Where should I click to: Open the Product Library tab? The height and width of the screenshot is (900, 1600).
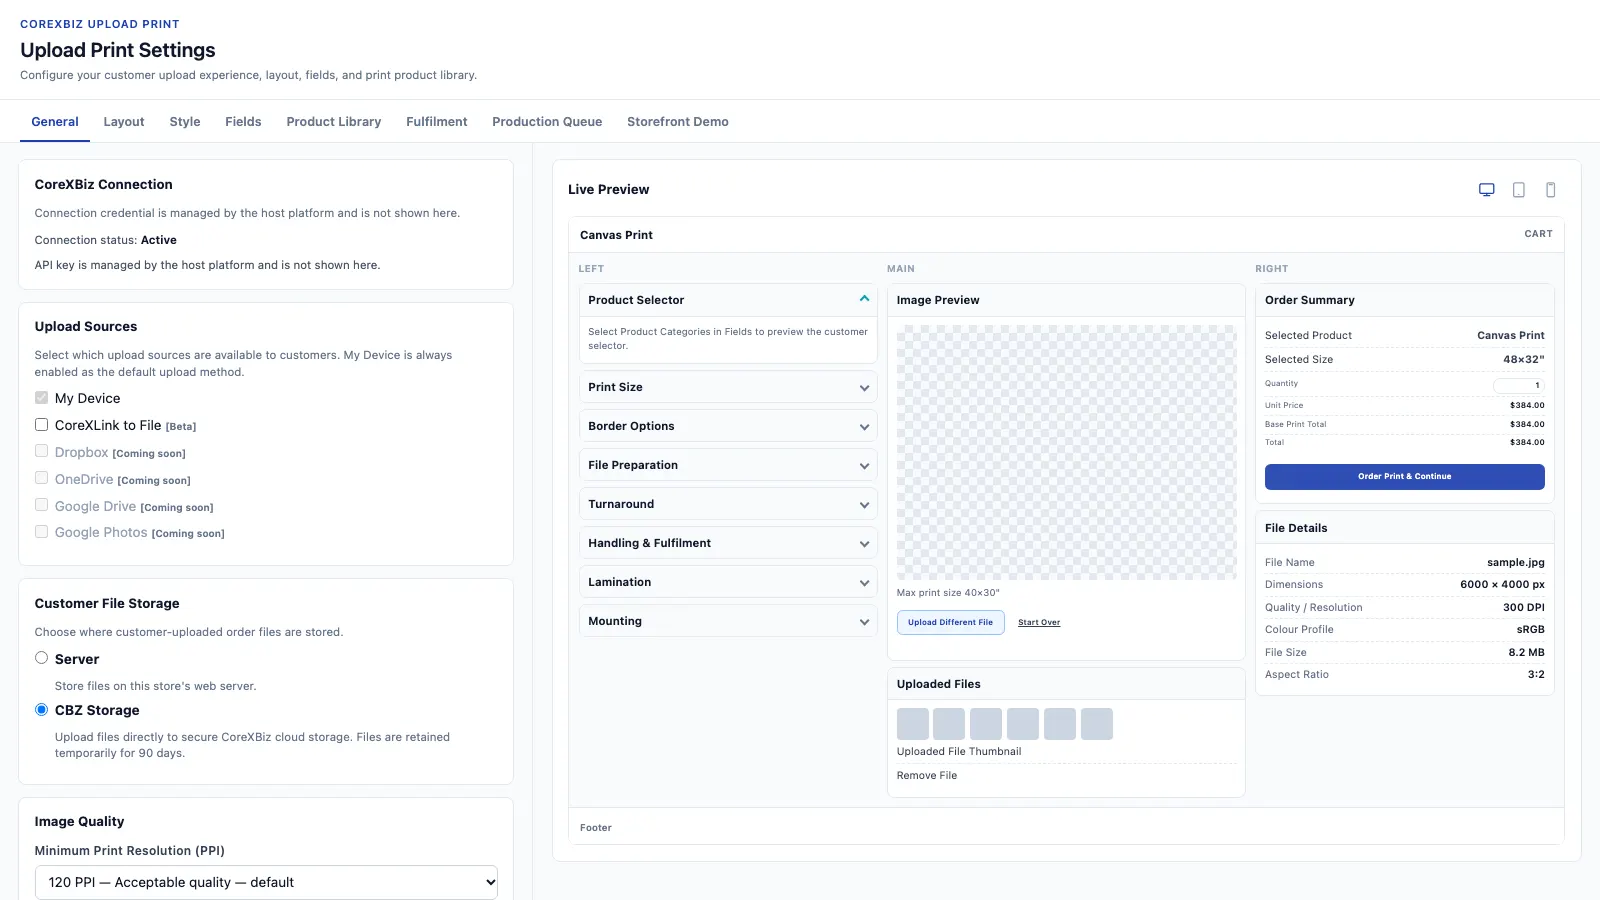point(334,122)
